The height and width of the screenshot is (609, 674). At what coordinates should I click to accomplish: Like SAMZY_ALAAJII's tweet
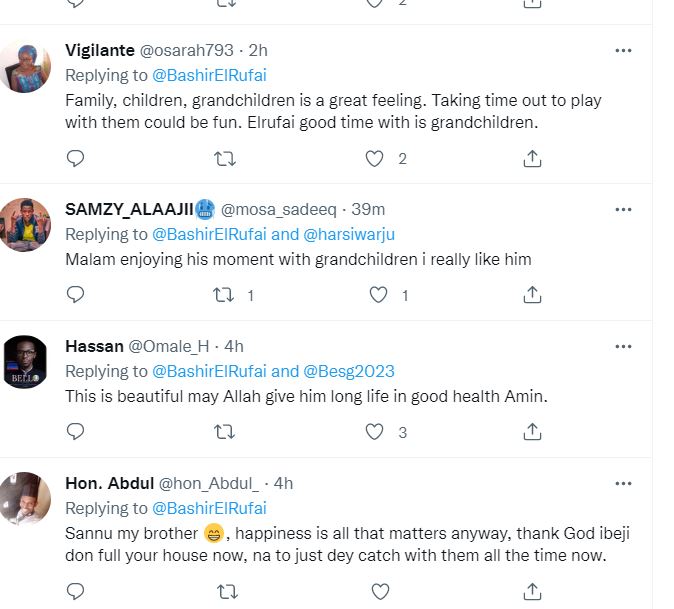tap(378, 295)
